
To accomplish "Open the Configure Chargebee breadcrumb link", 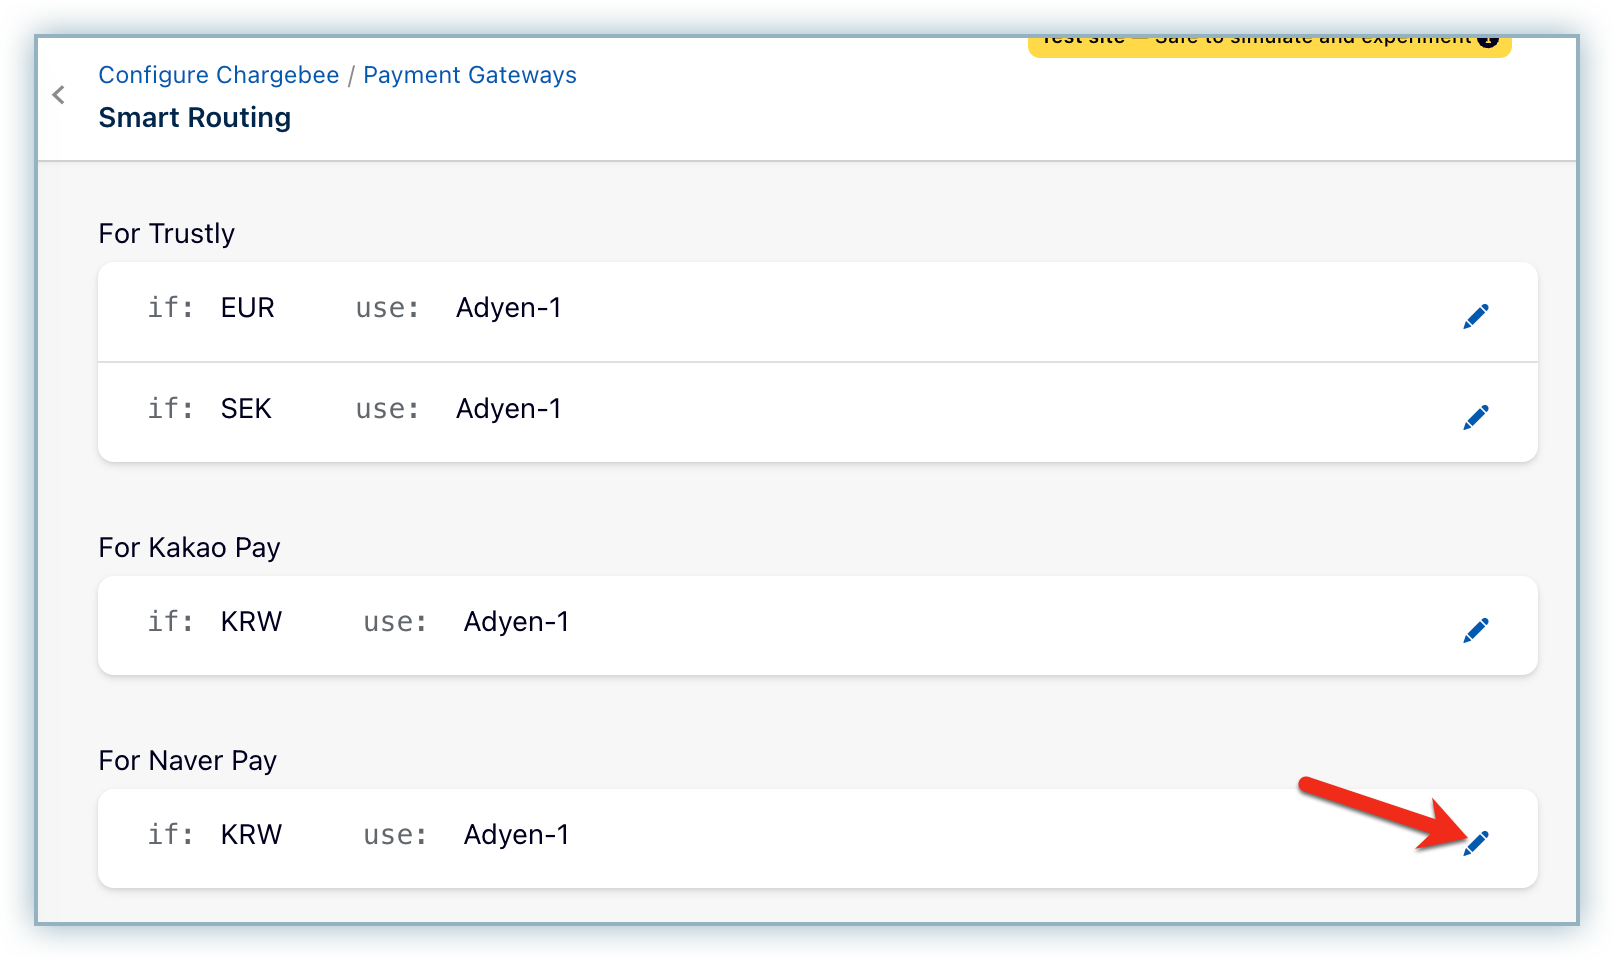I will click(x=219, y=75).
